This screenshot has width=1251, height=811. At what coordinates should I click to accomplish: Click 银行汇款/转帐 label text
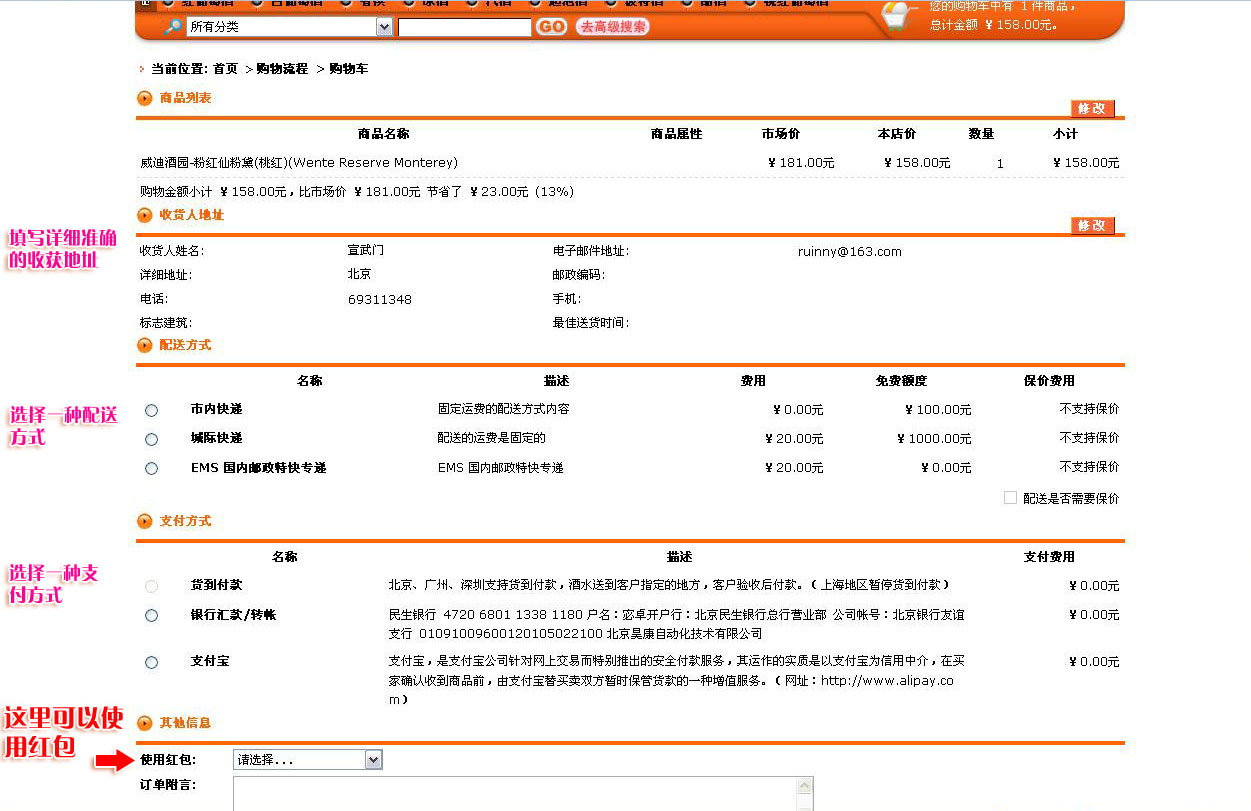coord(233,615)
